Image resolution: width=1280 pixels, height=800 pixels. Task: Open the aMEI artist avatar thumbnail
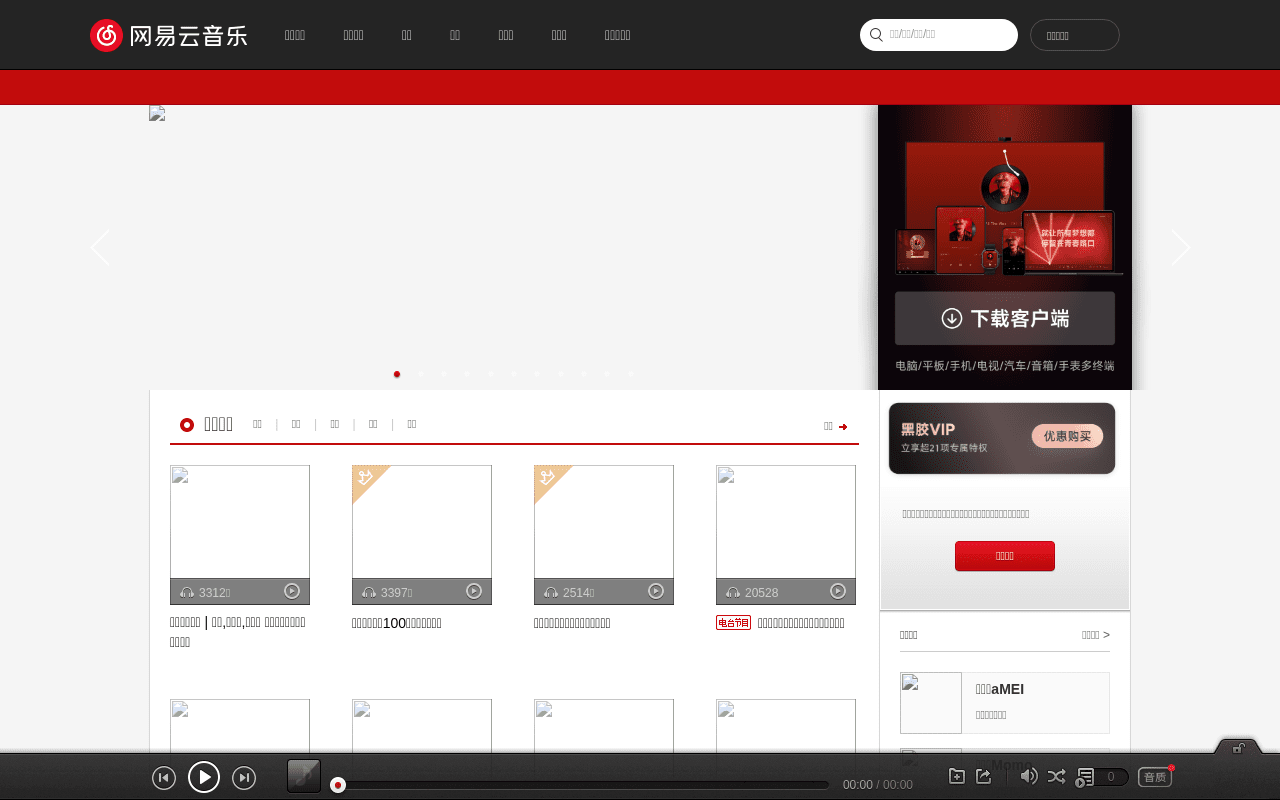[931, 703]
